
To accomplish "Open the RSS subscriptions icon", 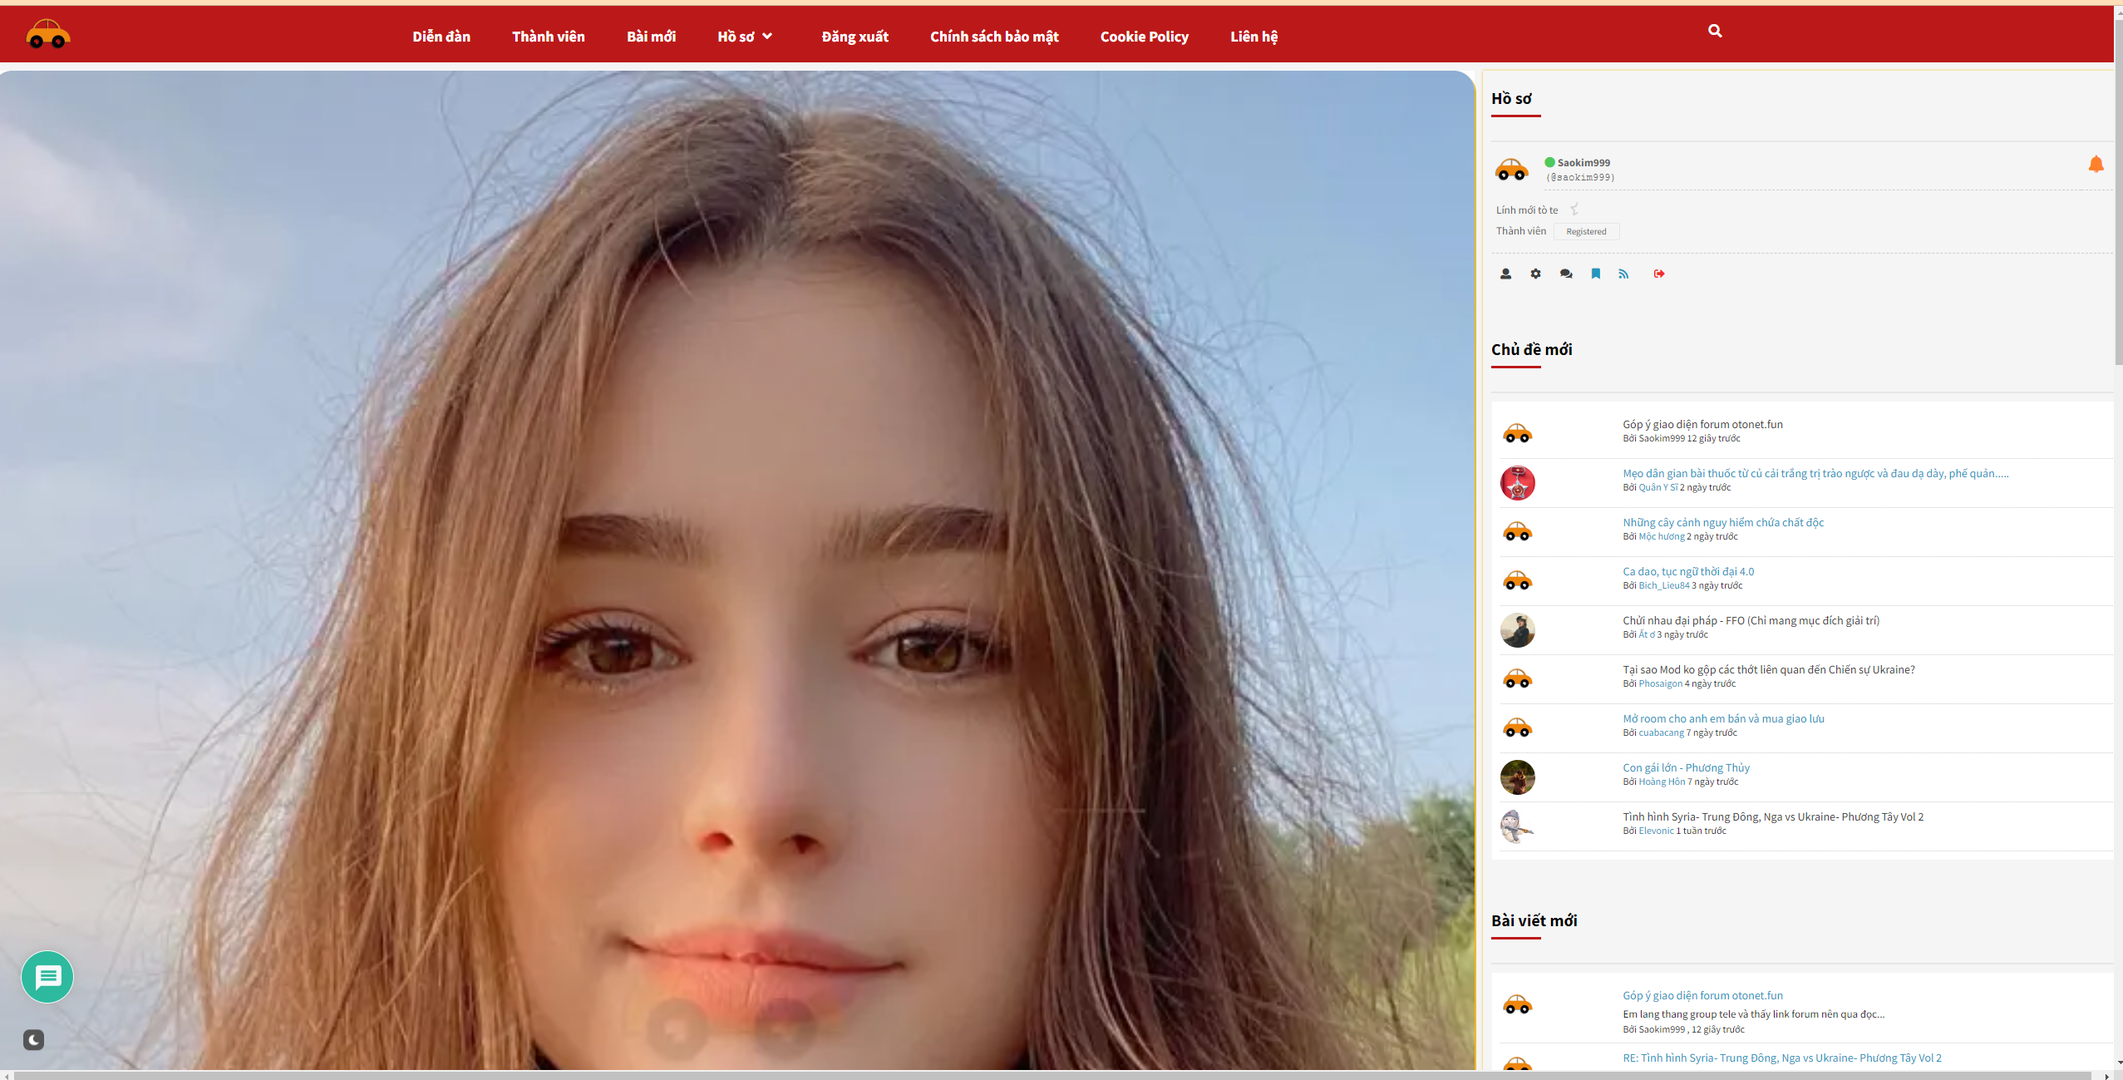I will pyautogui.click(x=1623, y=274).
